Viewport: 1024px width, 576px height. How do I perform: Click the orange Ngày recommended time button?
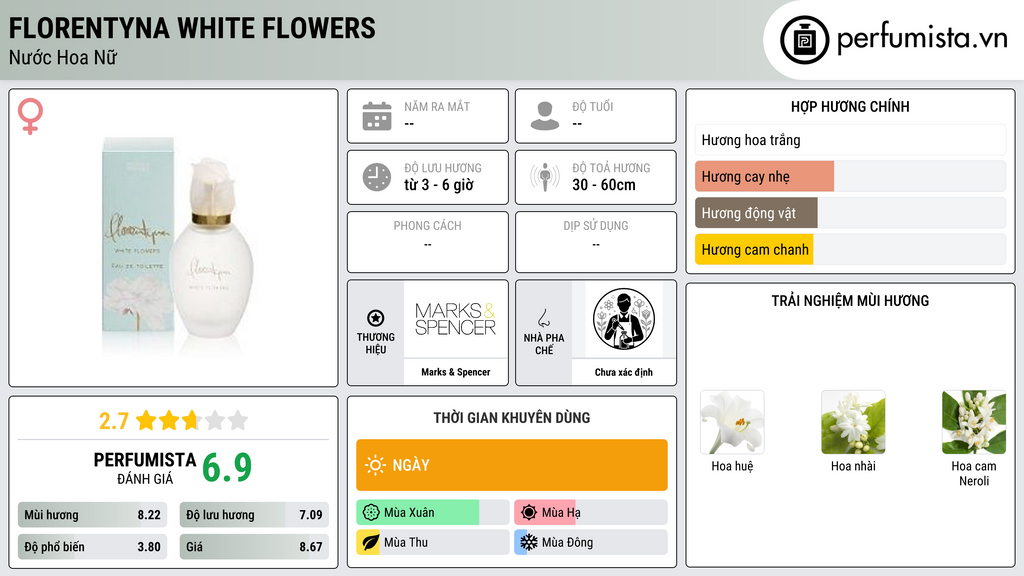pos(512,465)
